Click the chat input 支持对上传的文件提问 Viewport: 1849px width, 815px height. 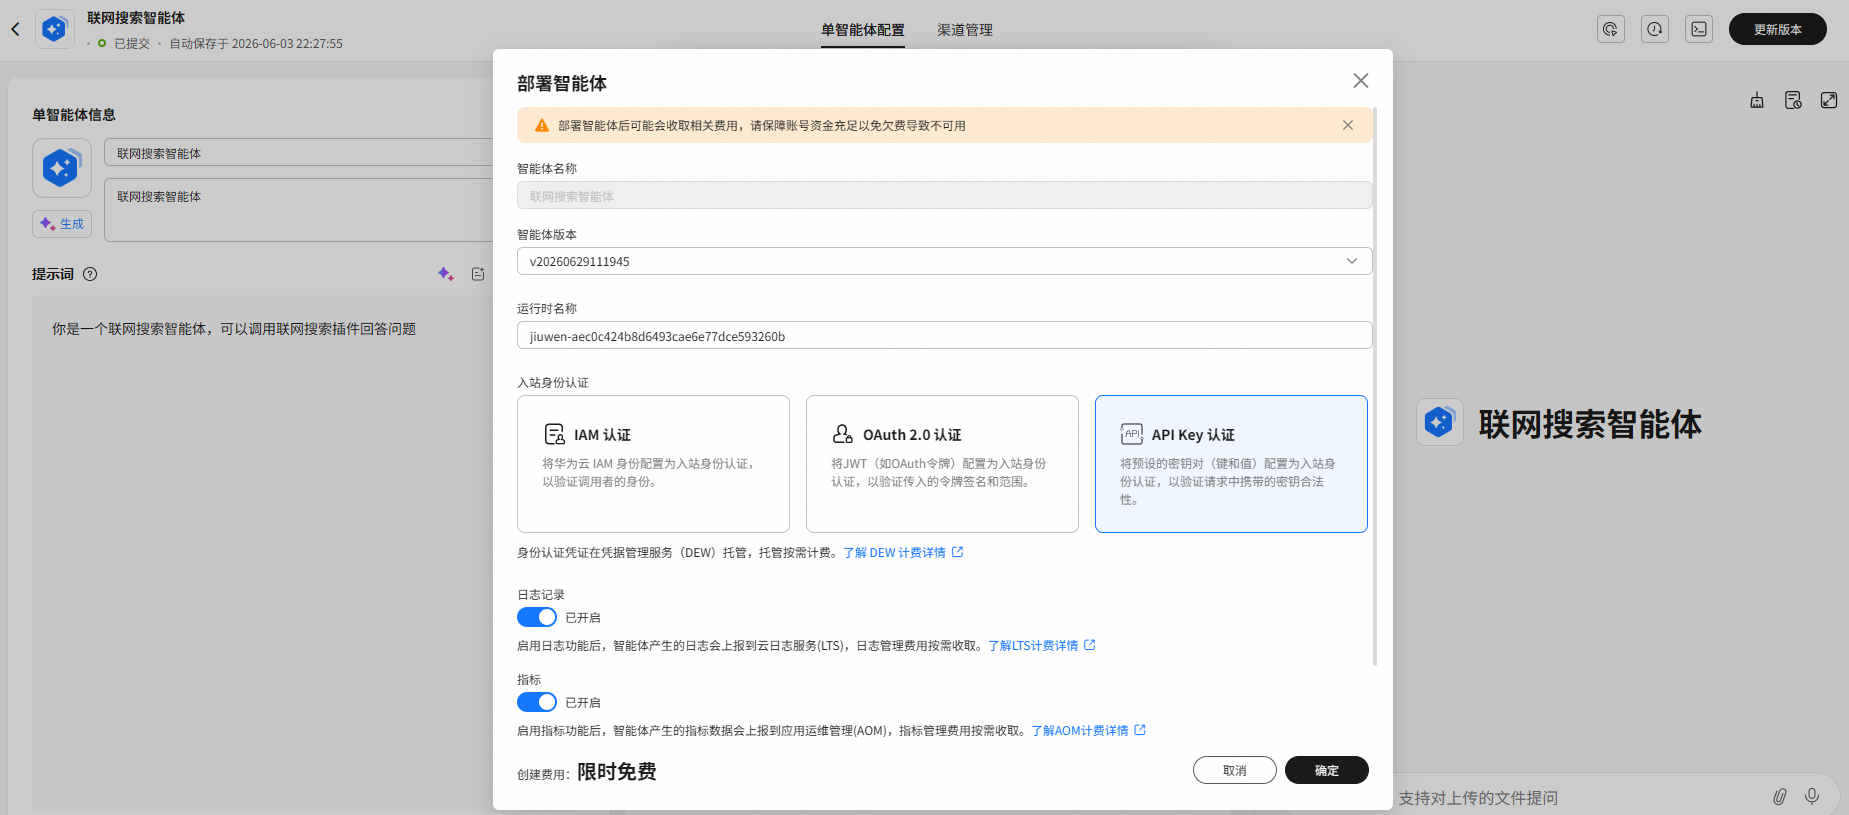(1478, 797)
